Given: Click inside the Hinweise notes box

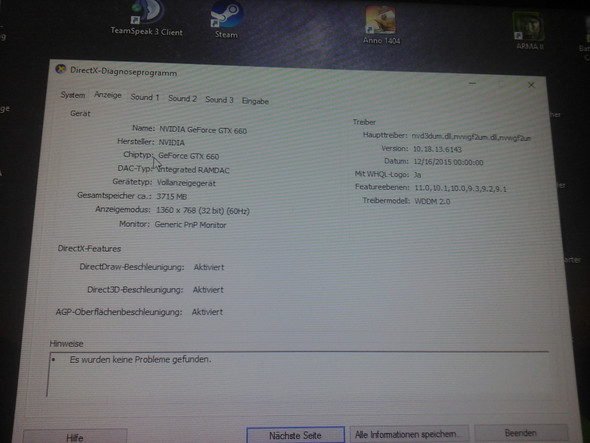Looking at the screenshot, I should (x=297, y=373).
